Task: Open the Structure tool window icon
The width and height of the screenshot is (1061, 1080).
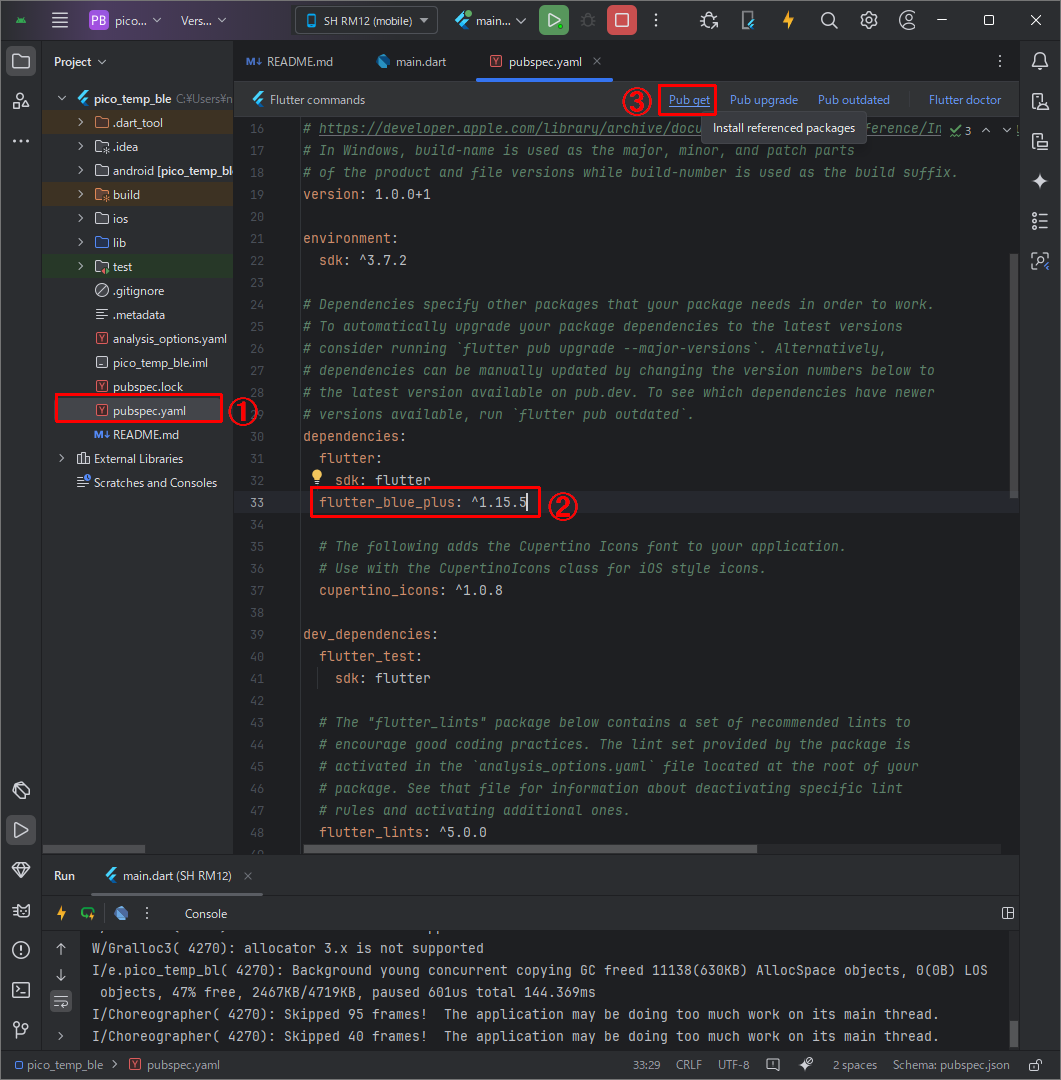Action: [x=21, y=101]
